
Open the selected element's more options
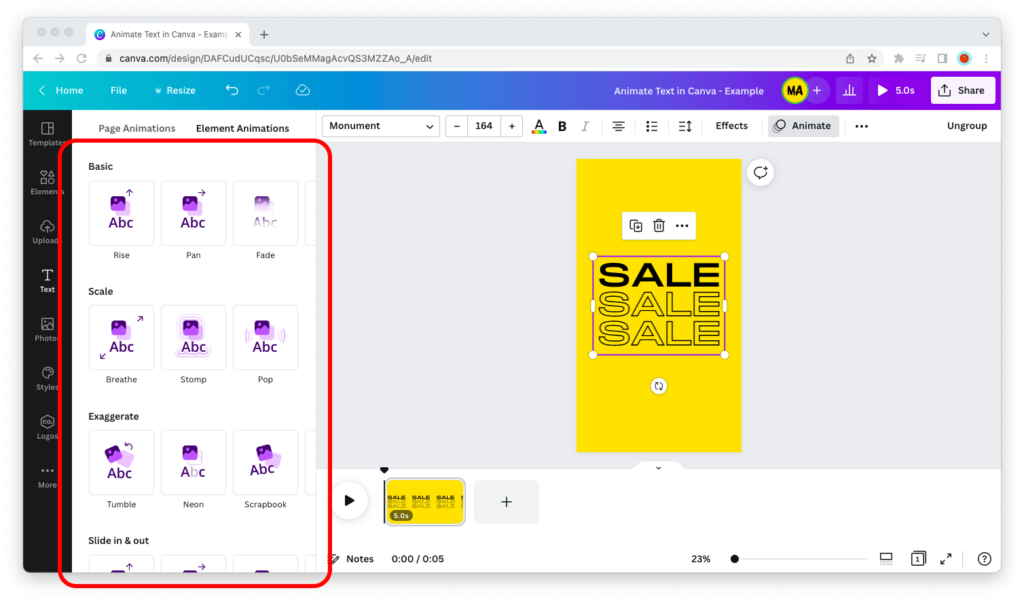682,226
